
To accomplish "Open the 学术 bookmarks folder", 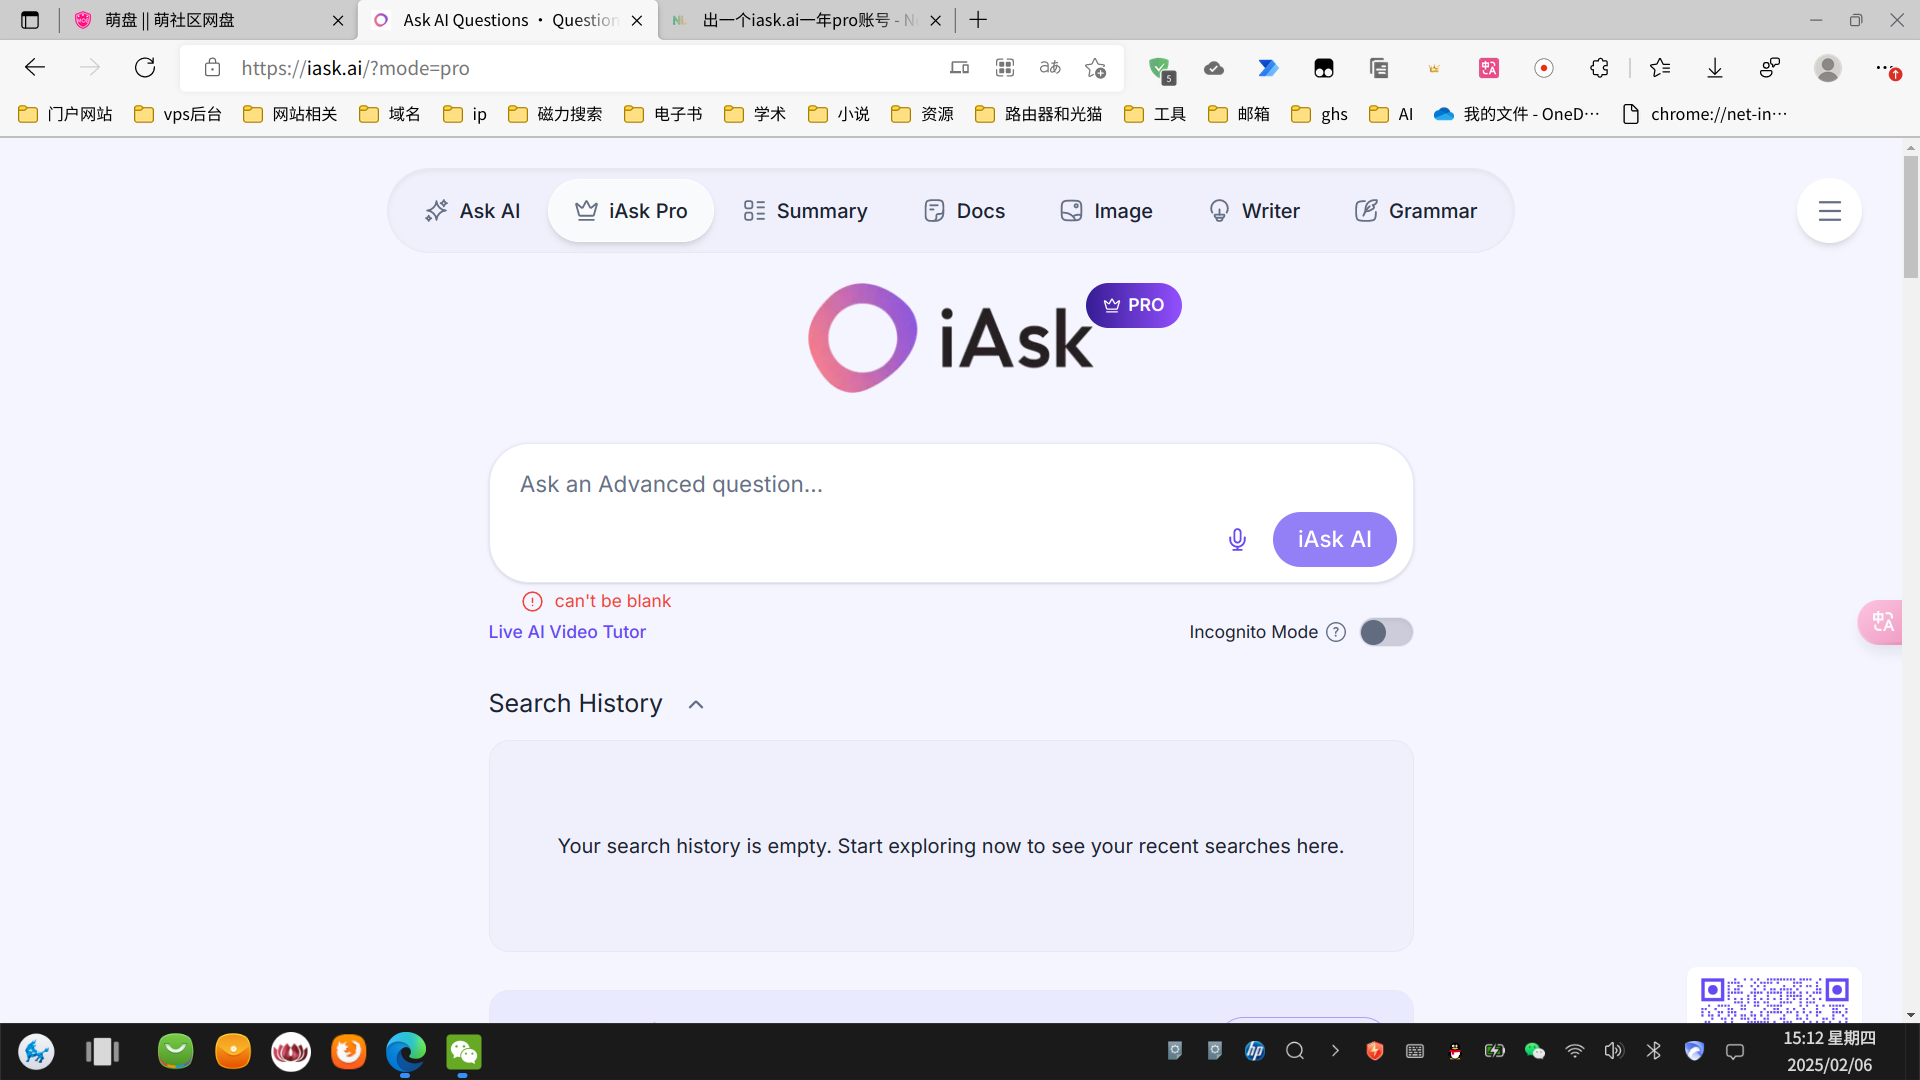I will pyautogui.click(x=755, y=114).
